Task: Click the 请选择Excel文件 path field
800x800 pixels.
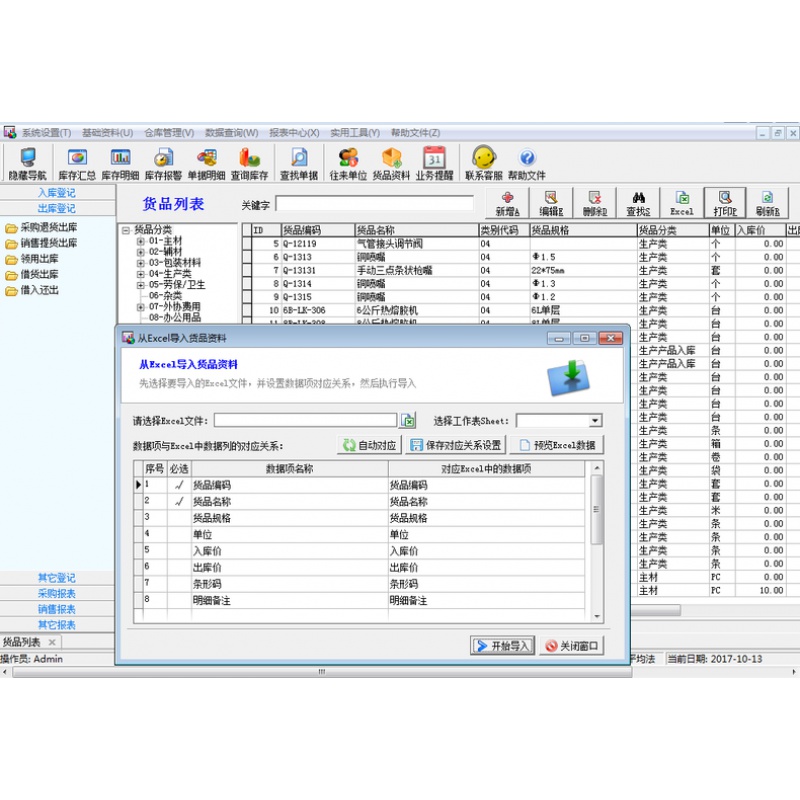Action: tap(306, 420)
